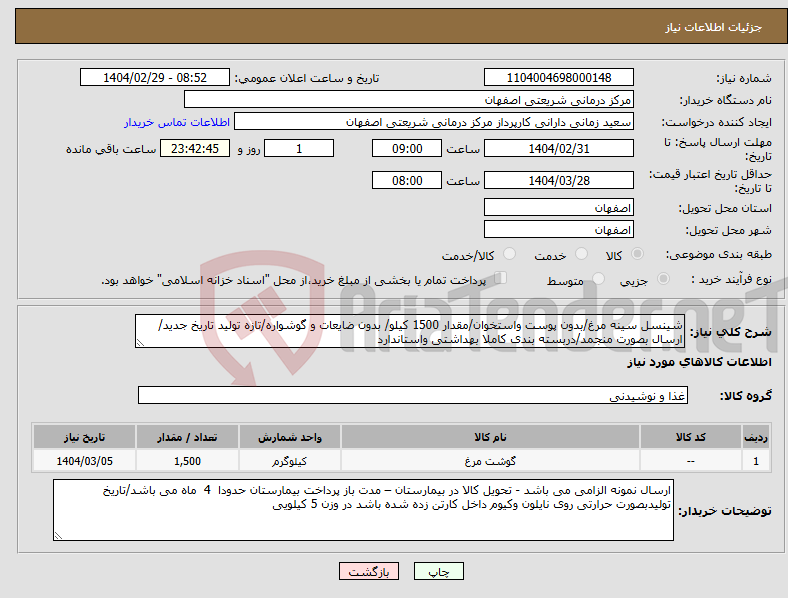Click the جزئیات اطلاعات نیاز header title

pyautogui.click(x=713, y=27)
